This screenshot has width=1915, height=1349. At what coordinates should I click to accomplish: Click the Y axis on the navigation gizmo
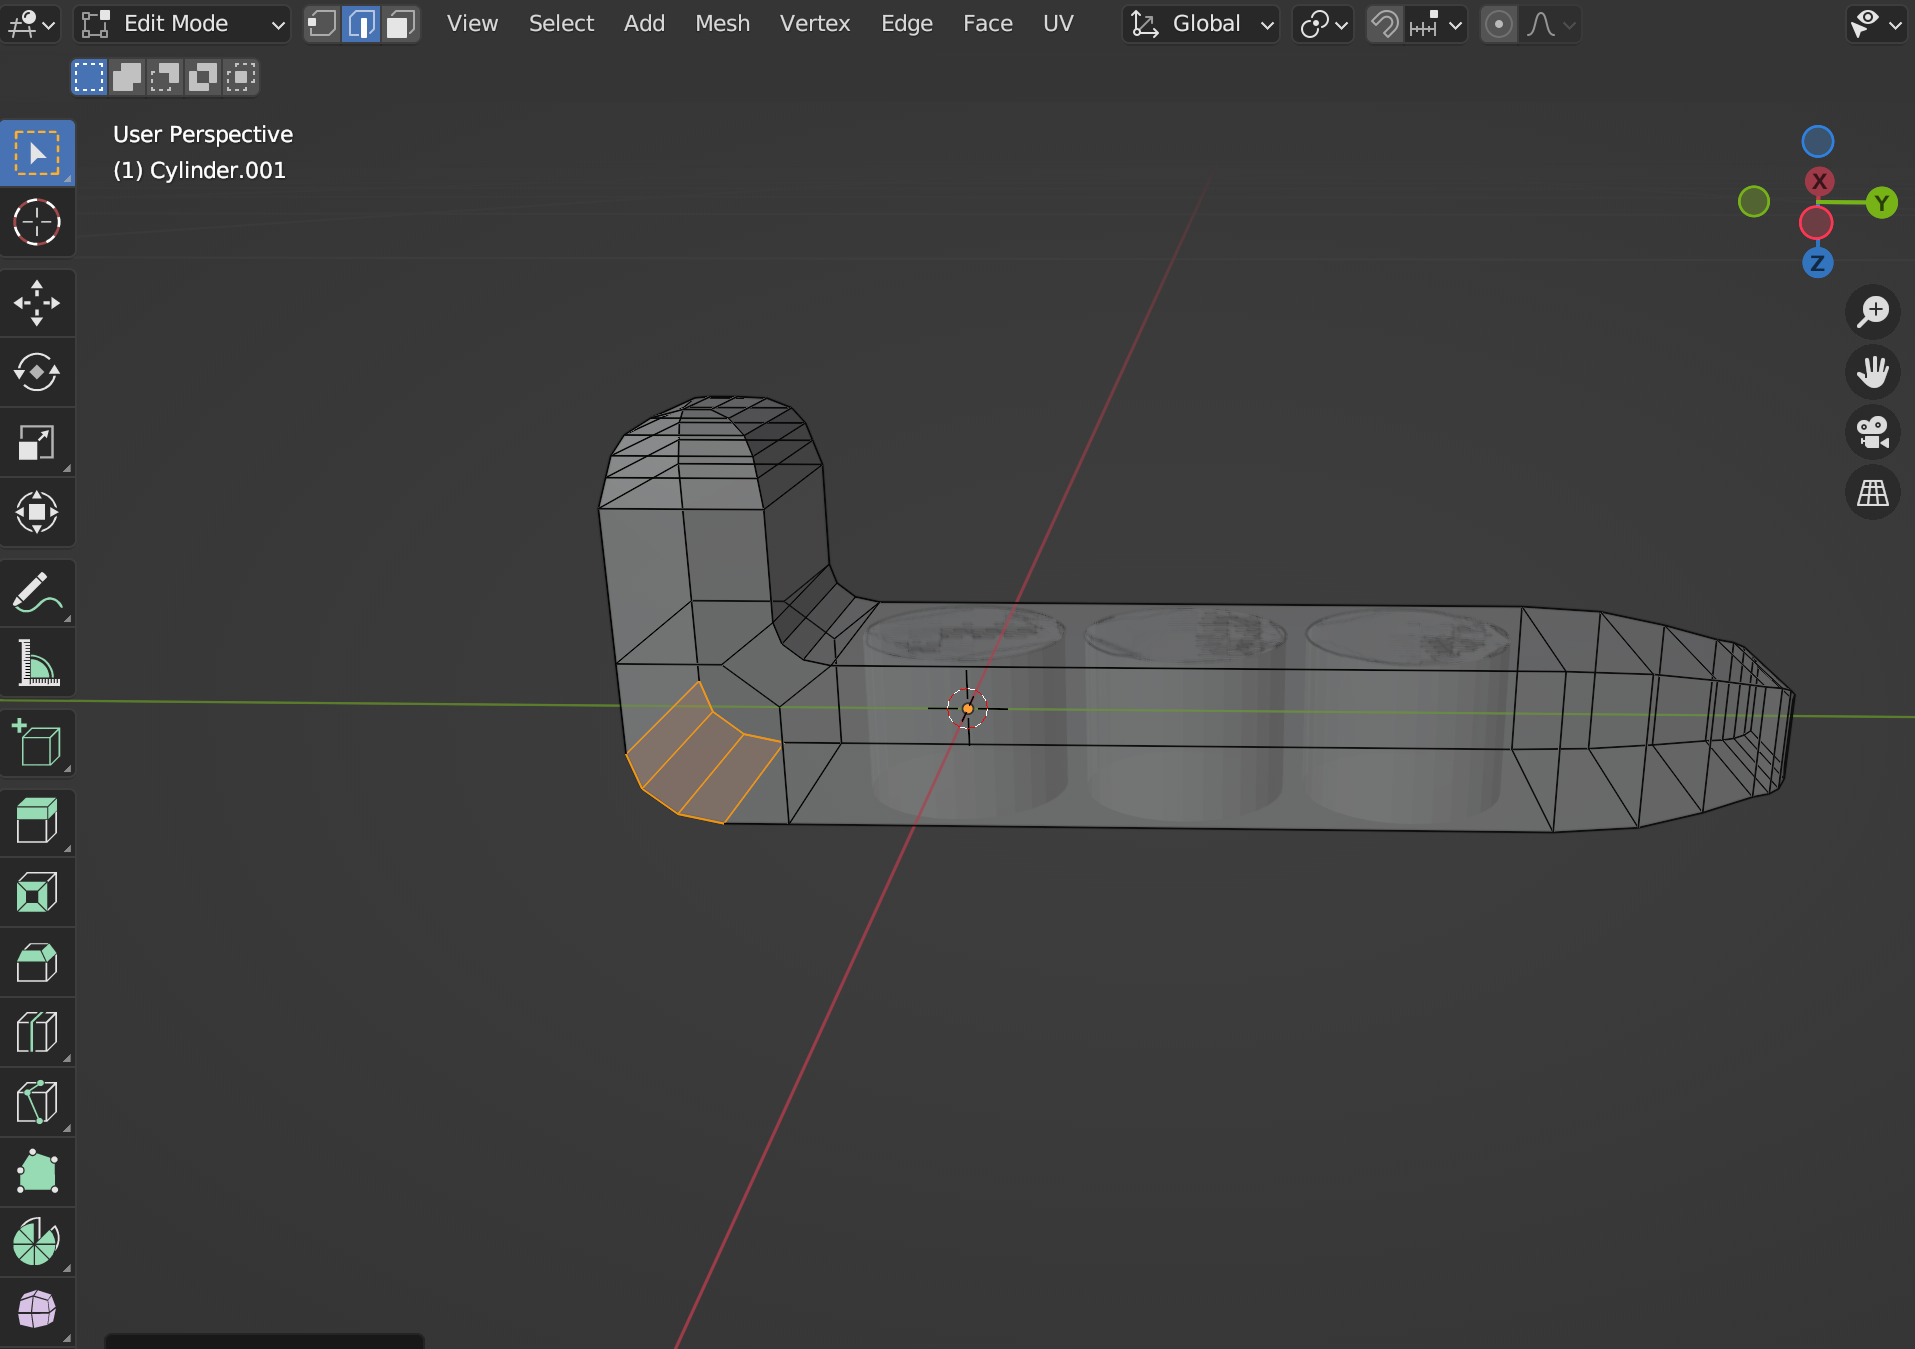1884,202
